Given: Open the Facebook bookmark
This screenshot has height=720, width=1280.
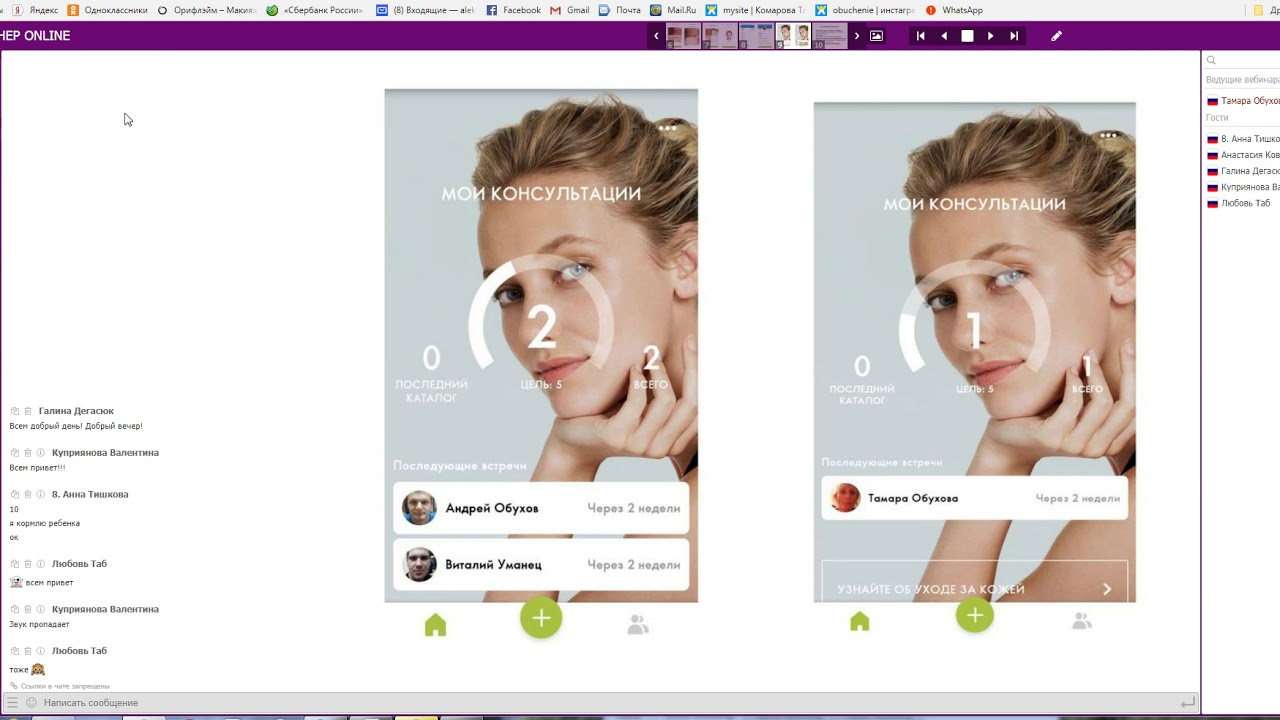Looking at the screenshot, I should [x=513, y=10].
